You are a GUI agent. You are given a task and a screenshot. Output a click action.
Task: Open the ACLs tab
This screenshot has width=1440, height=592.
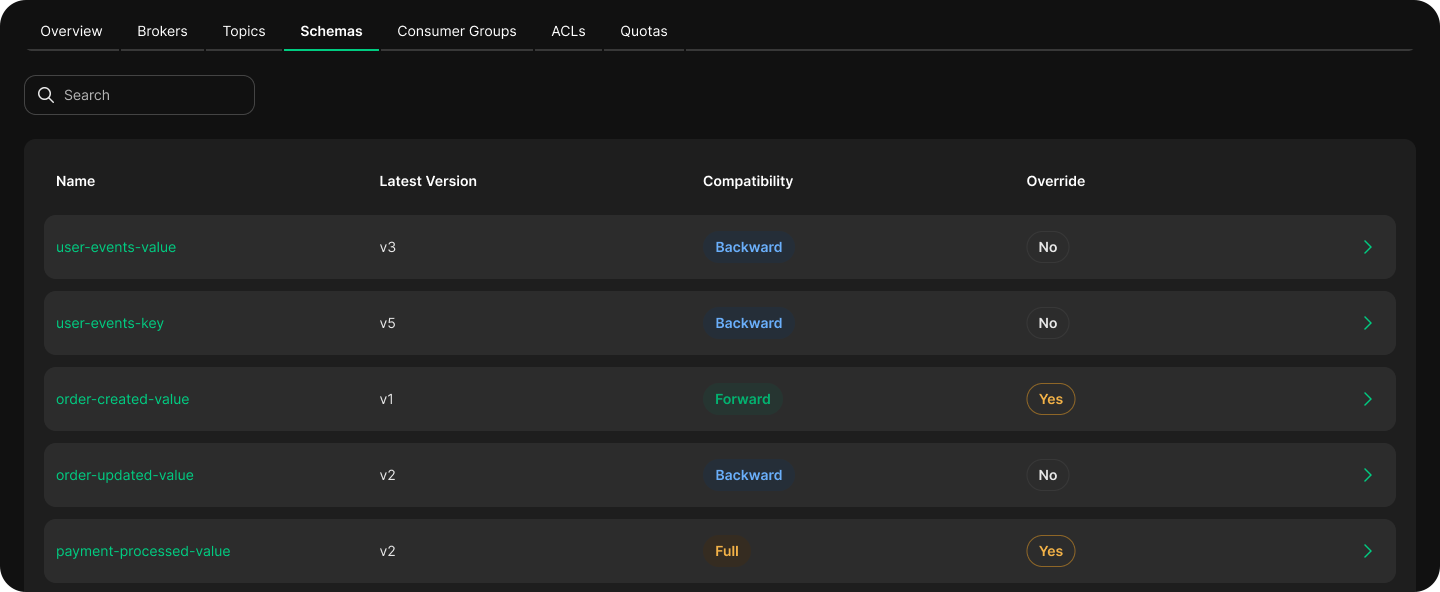568,31
